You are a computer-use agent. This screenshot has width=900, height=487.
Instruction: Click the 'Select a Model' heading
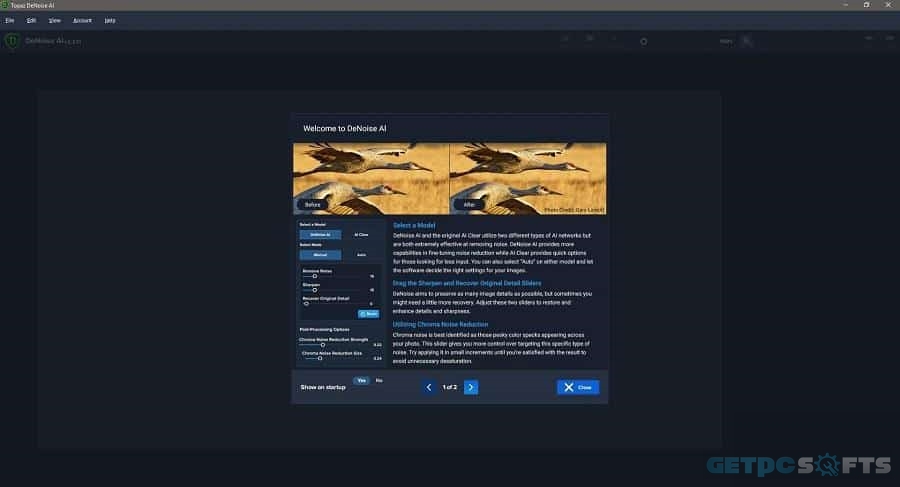[414, 225]
